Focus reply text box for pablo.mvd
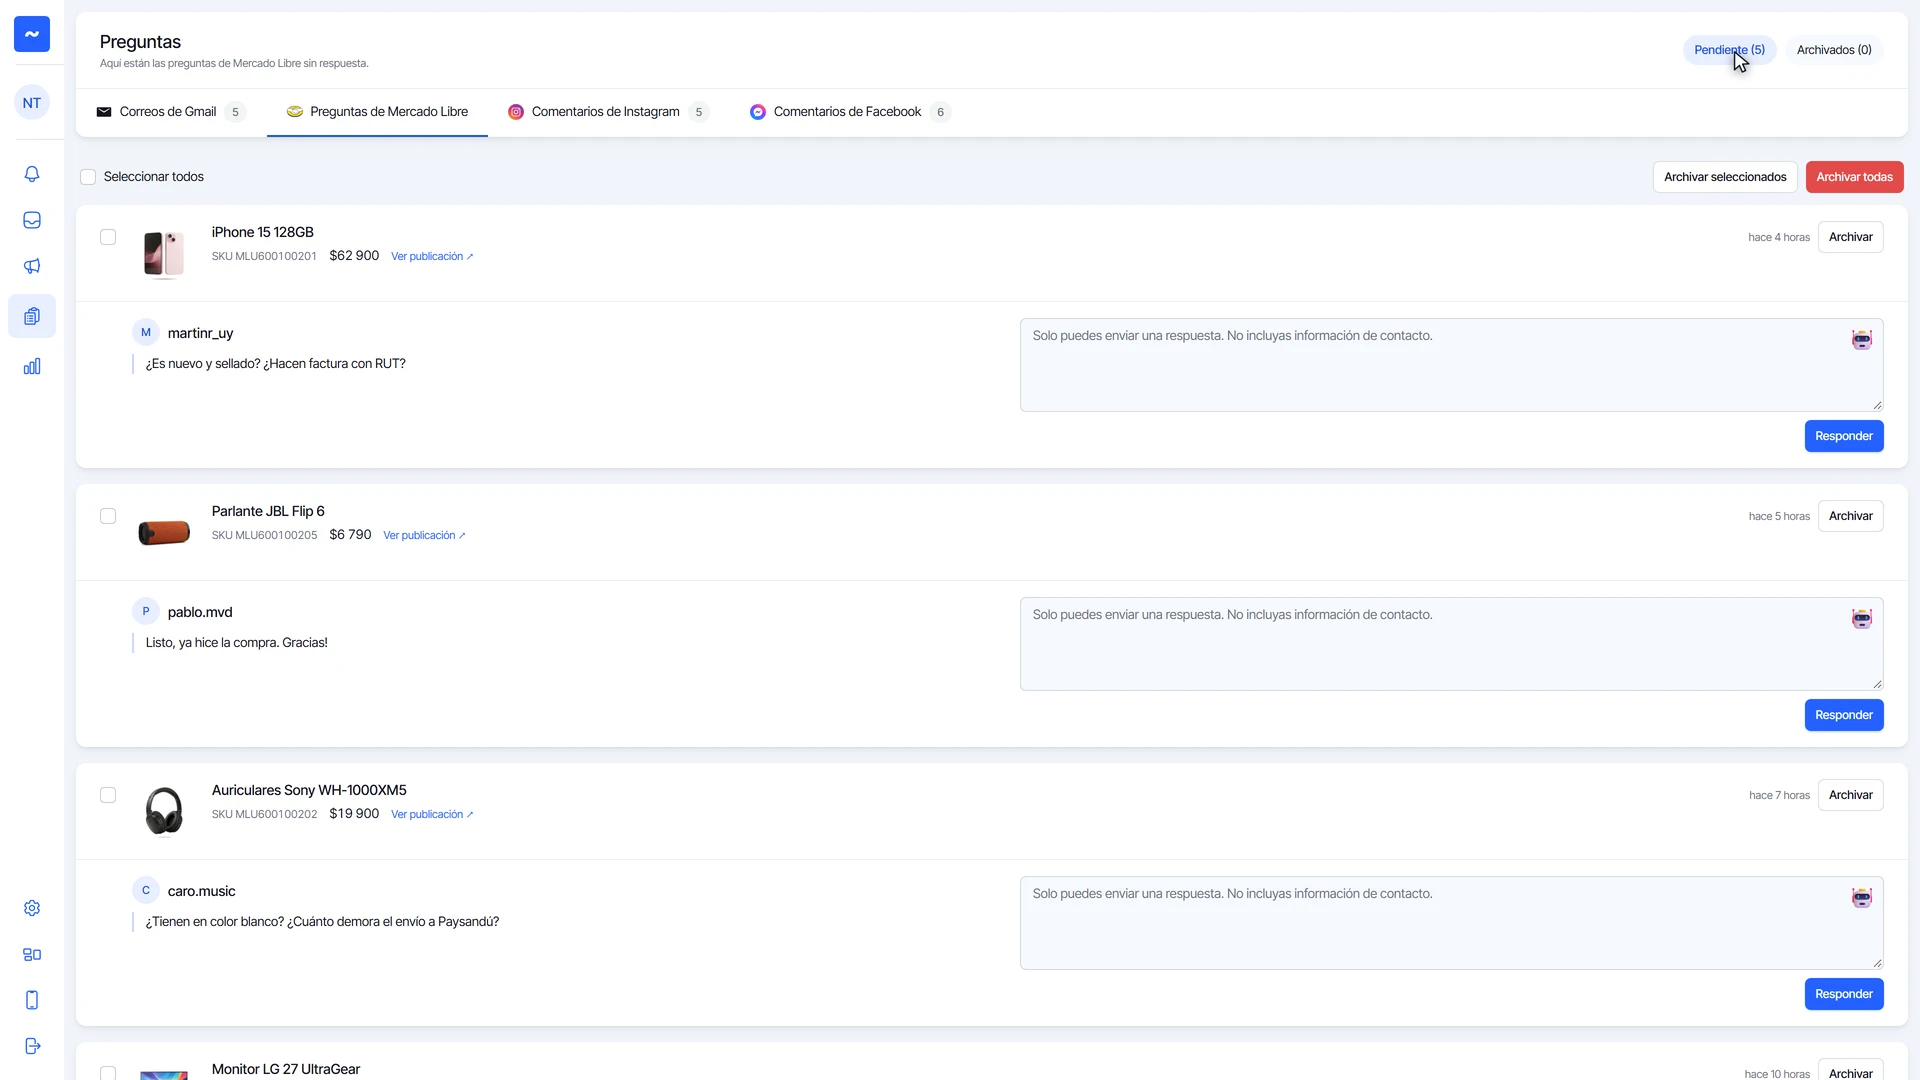The image size is (1920, 1080). coord(1451,644)
